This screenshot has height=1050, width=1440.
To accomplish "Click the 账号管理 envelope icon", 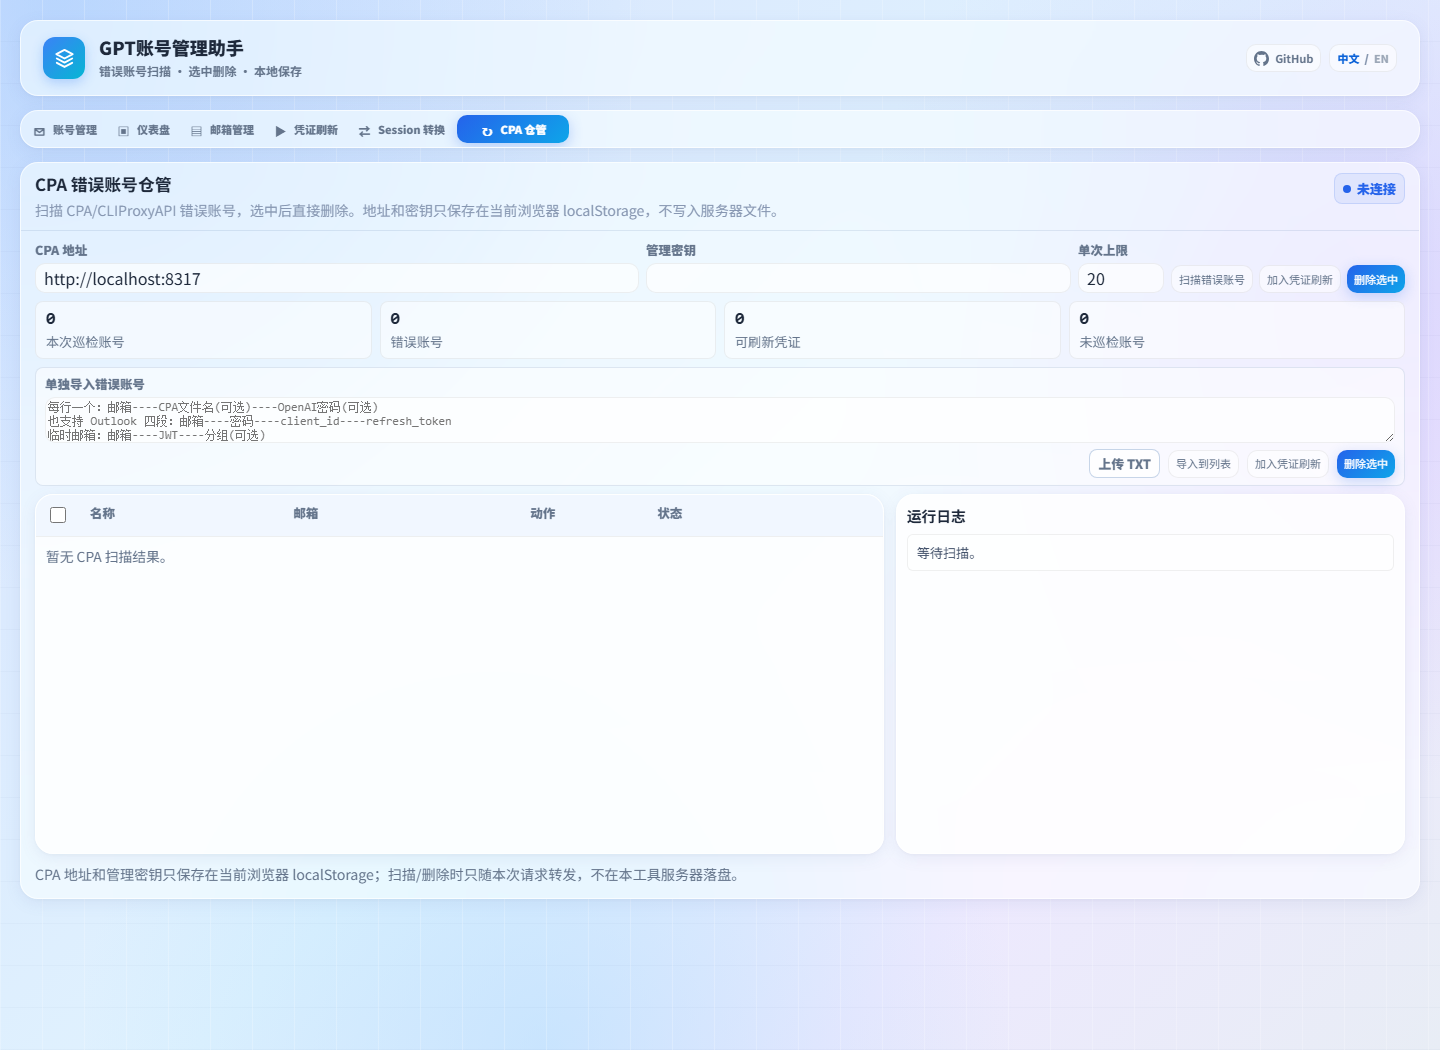I will (40, 131).
